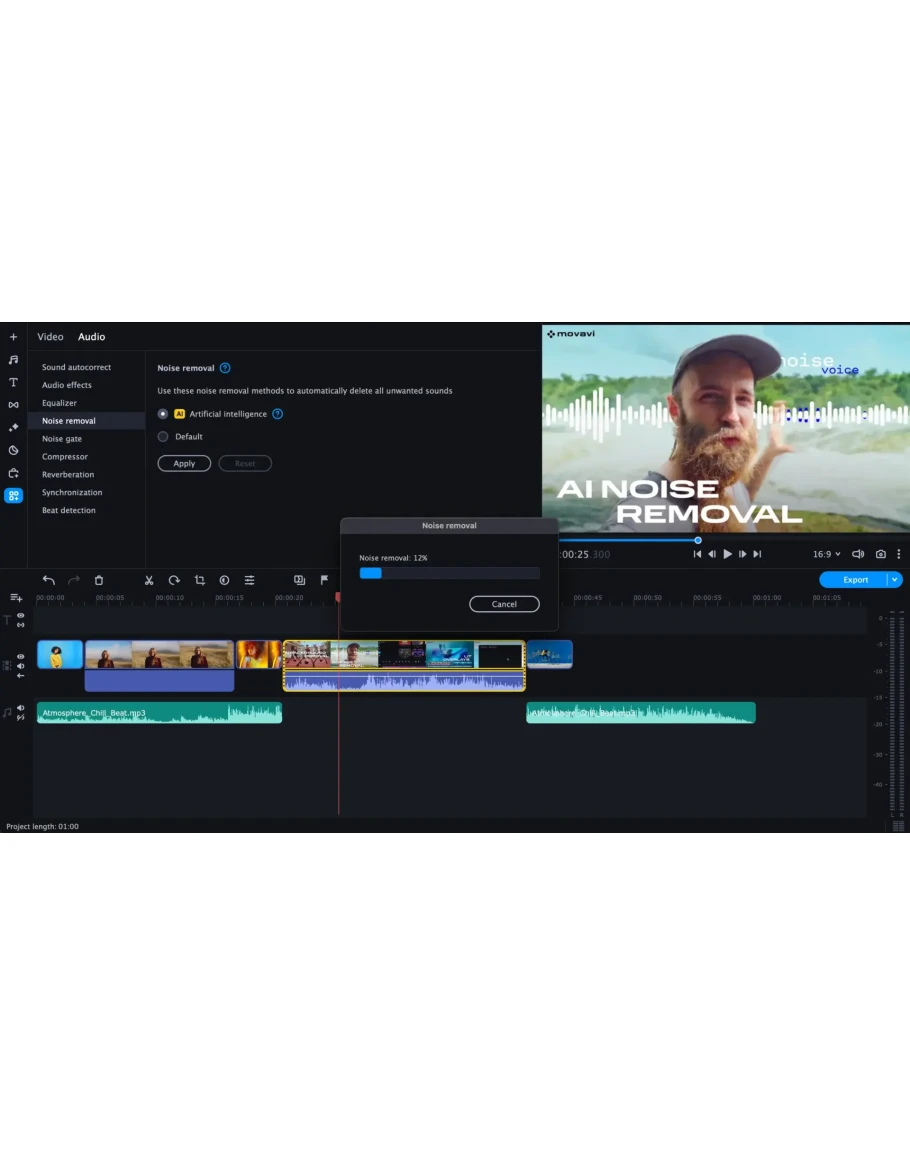Toggle the video track's eye visibility icon

pos(20,657)
